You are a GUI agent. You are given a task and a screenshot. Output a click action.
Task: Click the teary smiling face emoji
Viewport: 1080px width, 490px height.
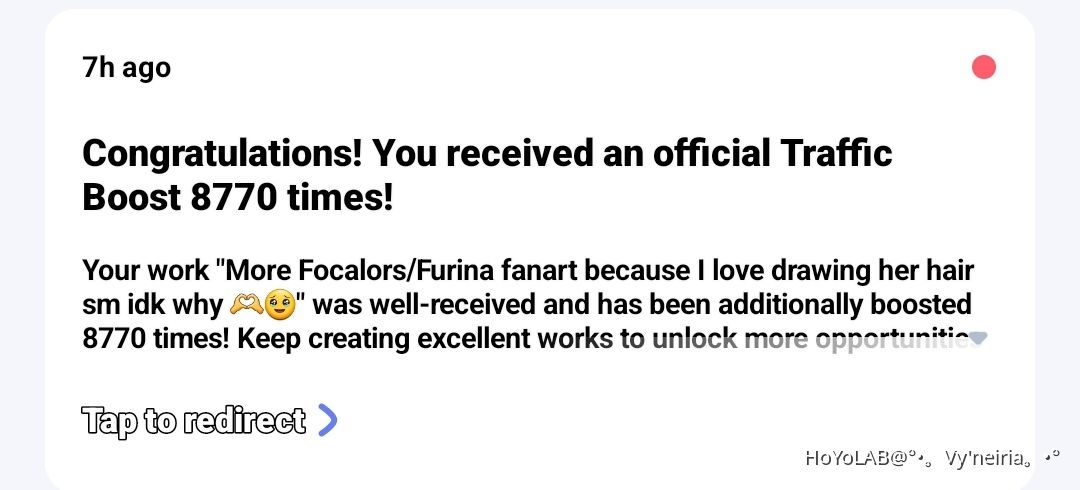[279, 304]
